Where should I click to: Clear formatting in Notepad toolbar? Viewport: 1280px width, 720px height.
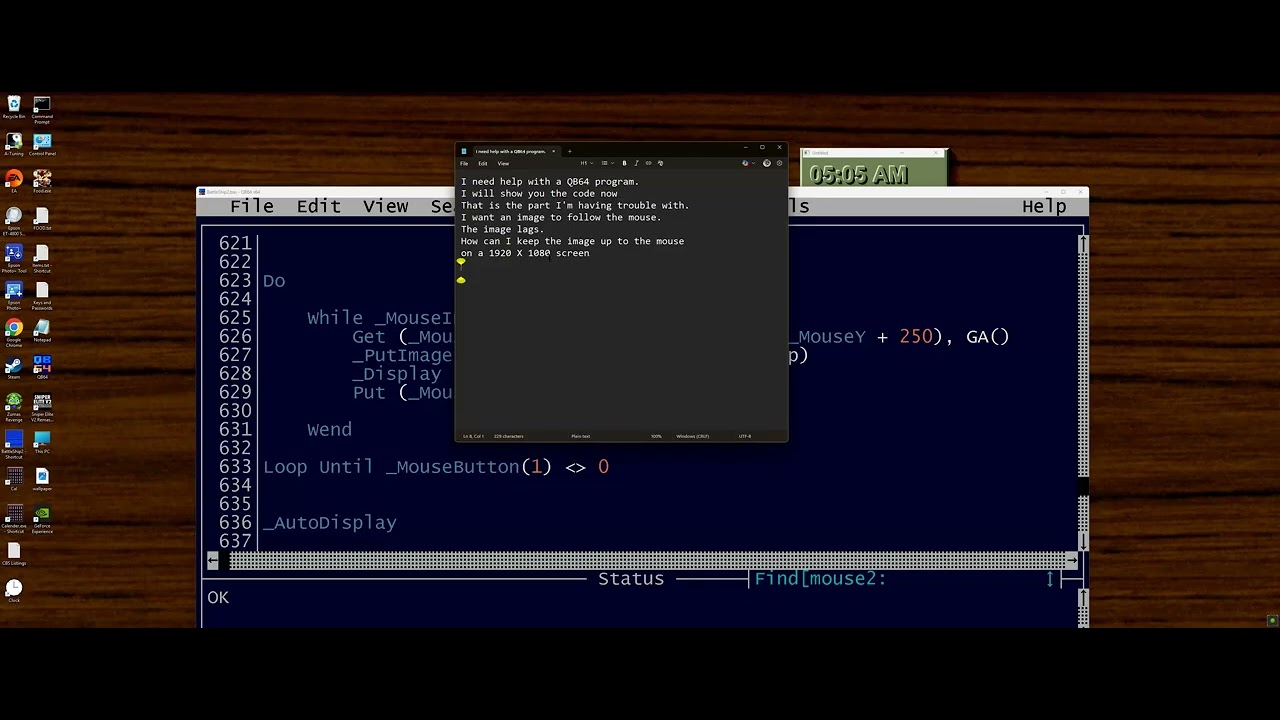coord(660,163)
